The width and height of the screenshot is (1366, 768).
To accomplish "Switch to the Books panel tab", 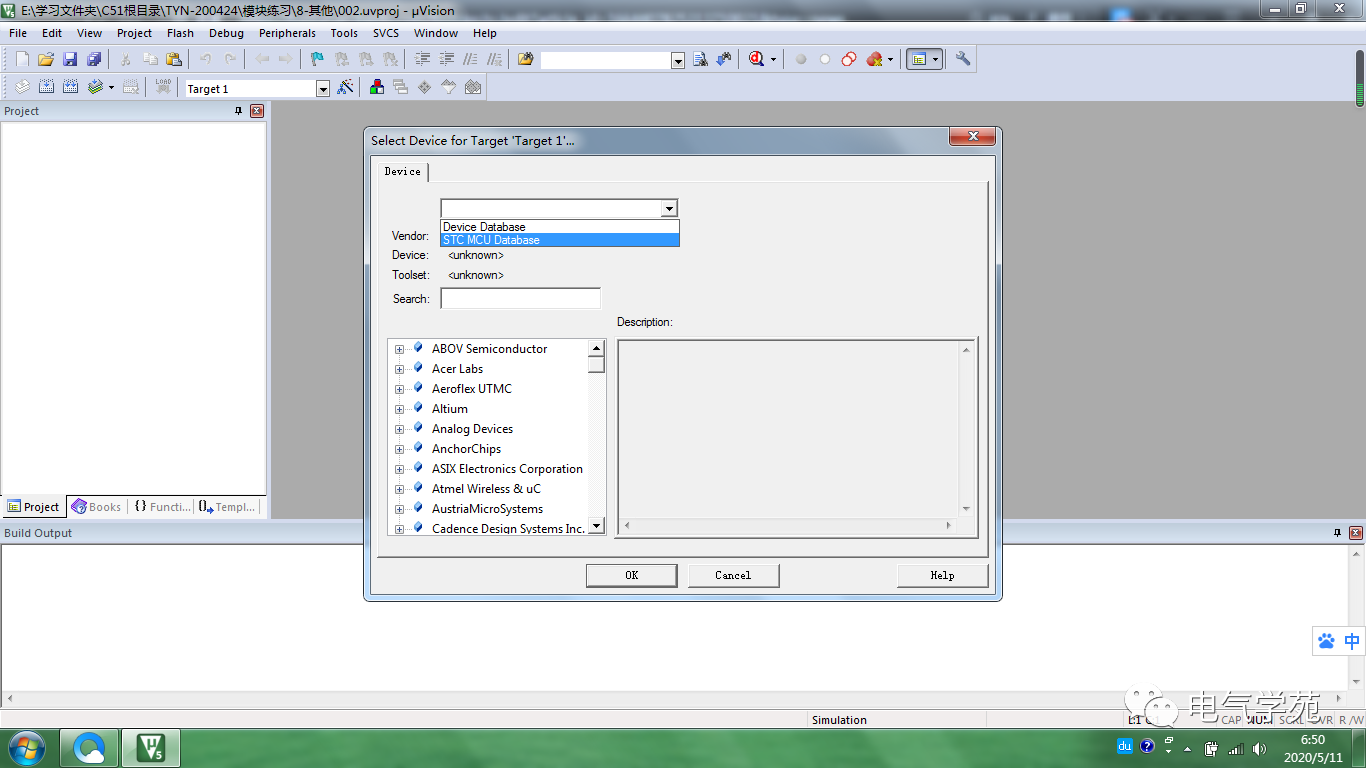I will tap(97, 507).
